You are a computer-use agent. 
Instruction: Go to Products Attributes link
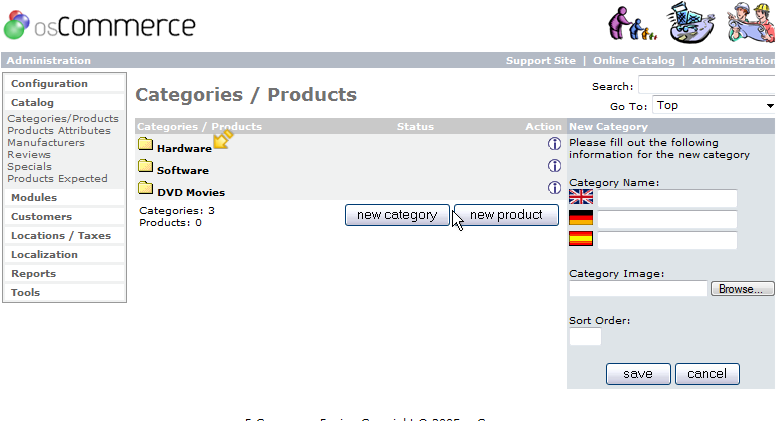point(59,131)
